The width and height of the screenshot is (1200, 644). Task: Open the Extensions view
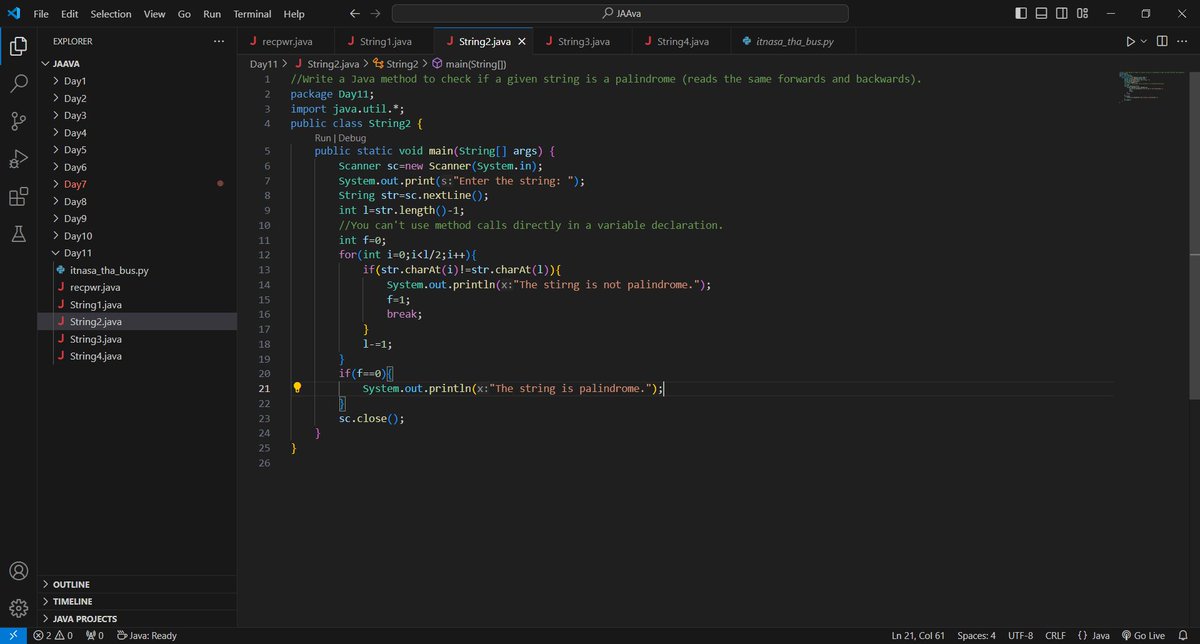point(18,197)
